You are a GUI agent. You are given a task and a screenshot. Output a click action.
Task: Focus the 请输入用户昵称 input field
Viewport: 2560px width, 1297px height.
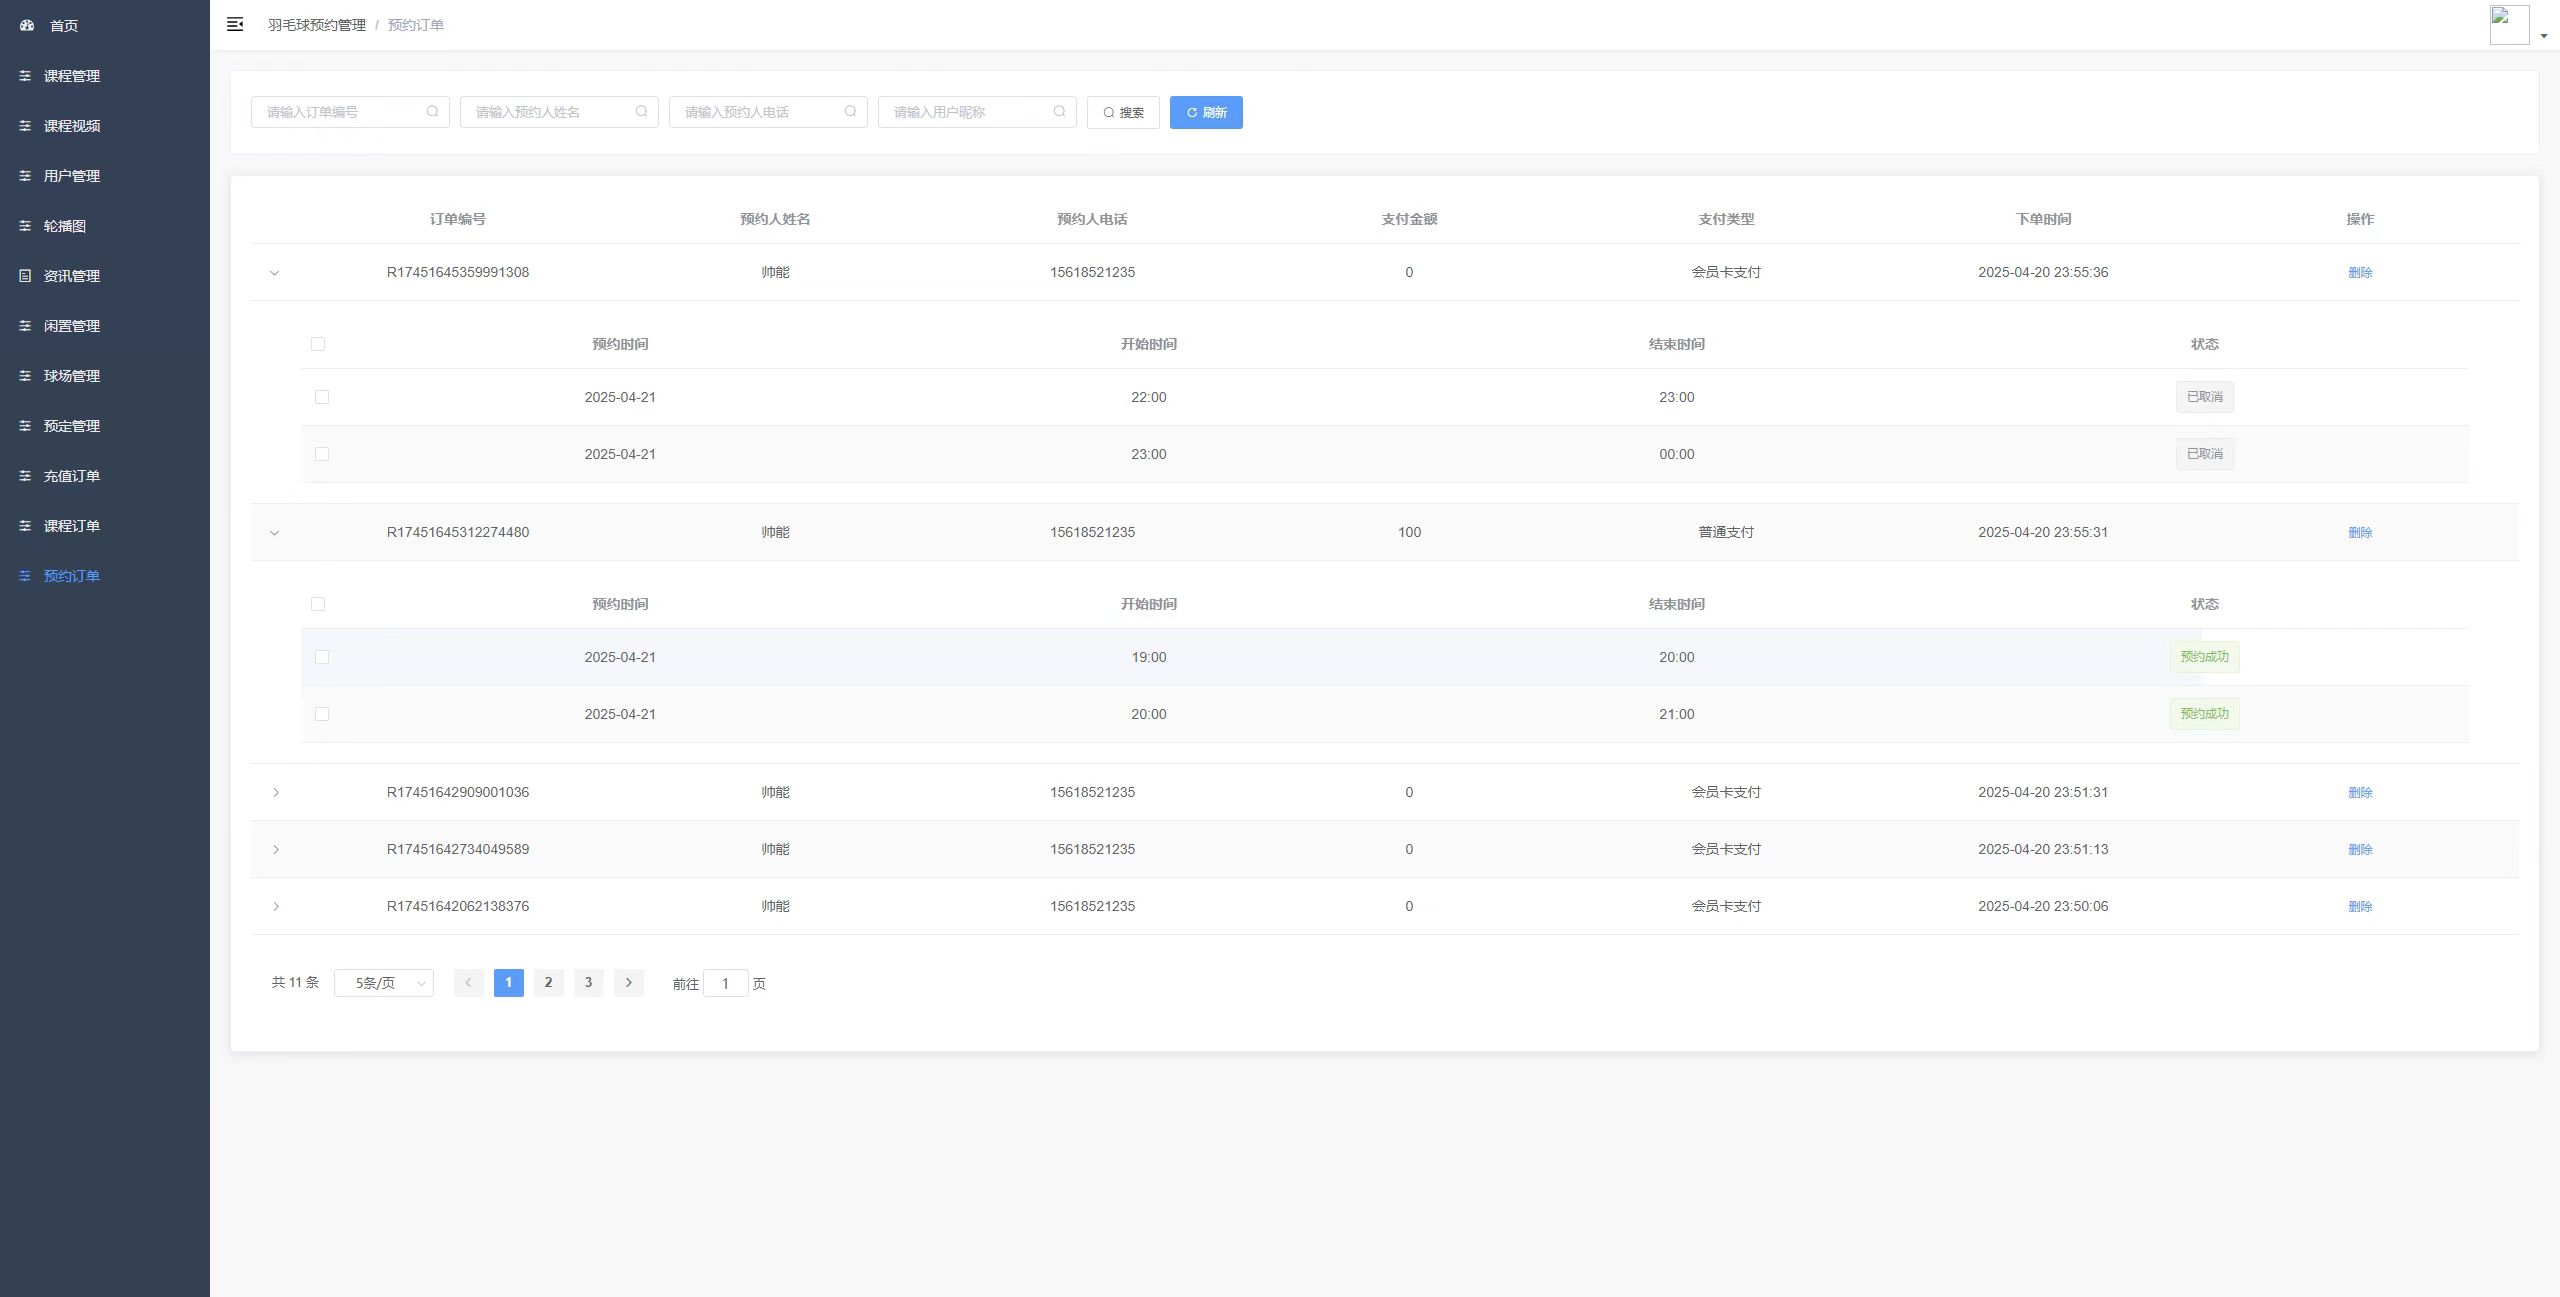pos(977,112)
